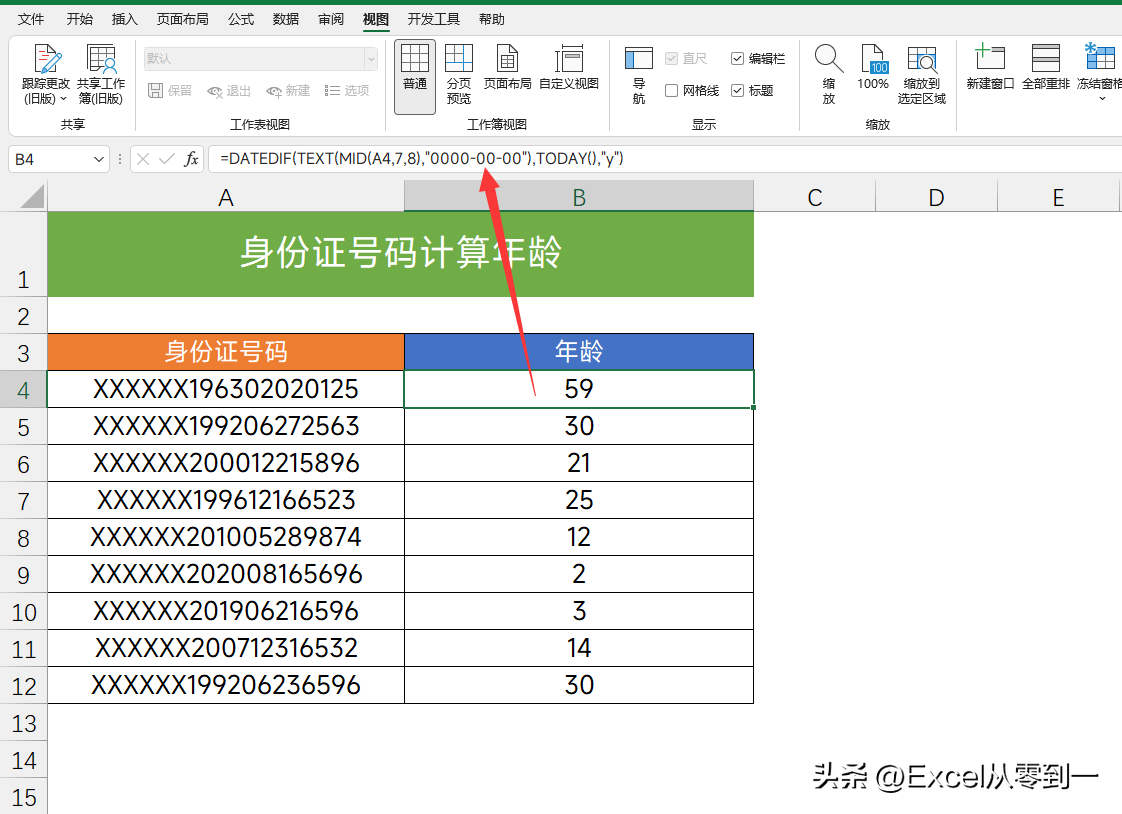Switch to the 插入 tab
The height and width of the screenshot is (814, 1122).
click(x=125, y=19)
